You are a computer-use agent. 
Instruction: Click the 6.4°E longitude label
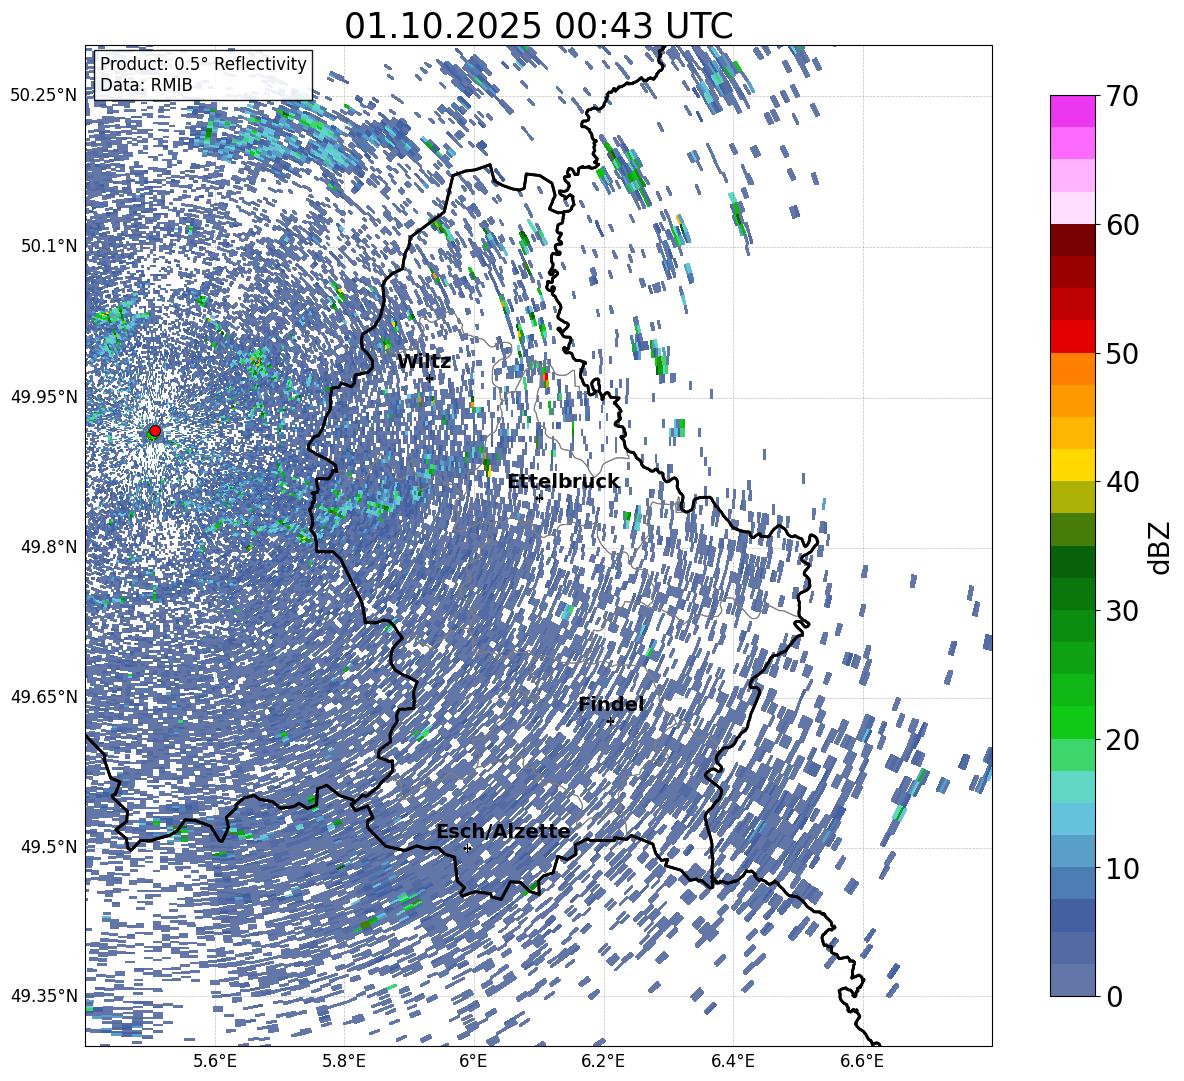click(732, 1061)
